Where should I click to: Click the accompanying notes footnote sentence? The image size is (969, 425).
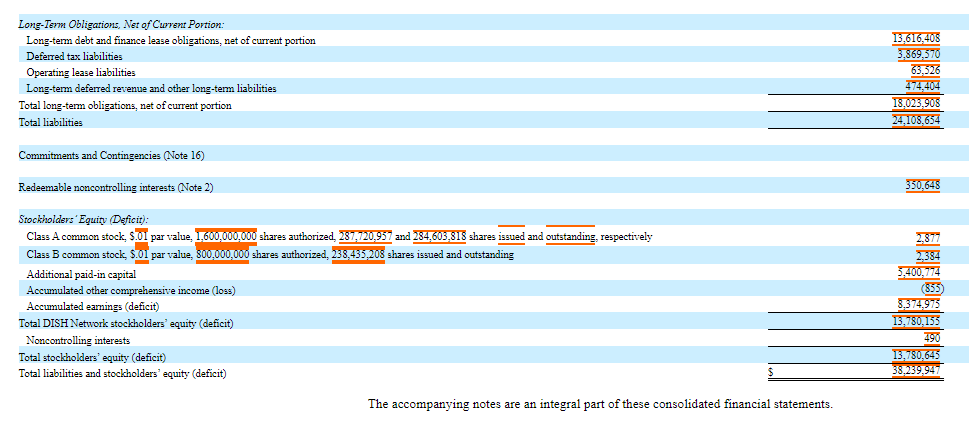coord(601,404)
